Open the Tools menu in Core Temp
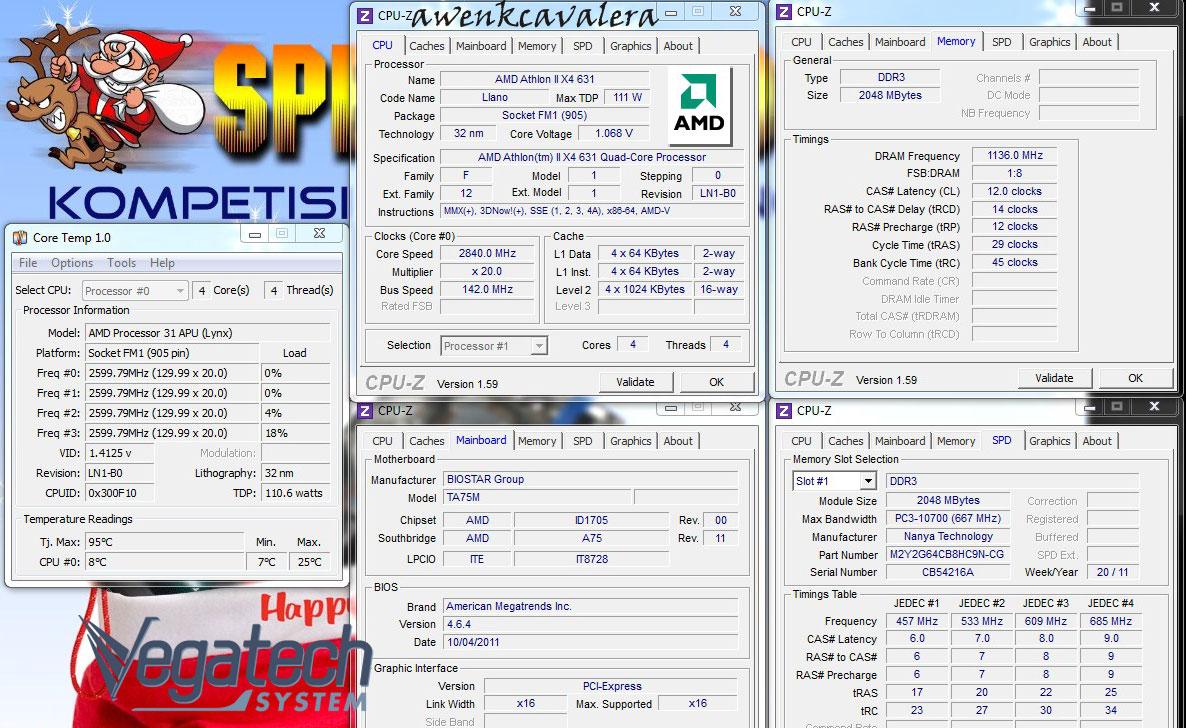The height and width of the screenshot is (728, 1186). [121, 263]
